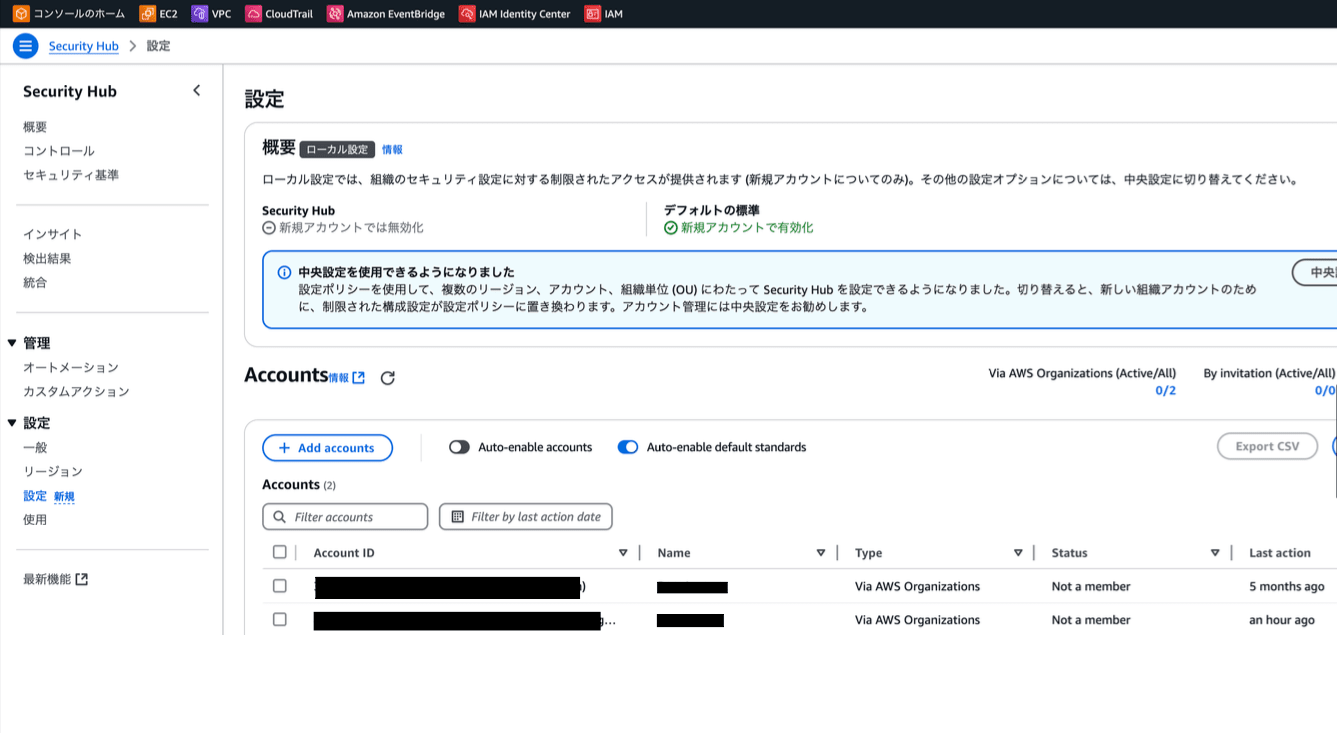Open リージョン settings in the sidebar
1337x733 pixels.
(x=53, y=471)
